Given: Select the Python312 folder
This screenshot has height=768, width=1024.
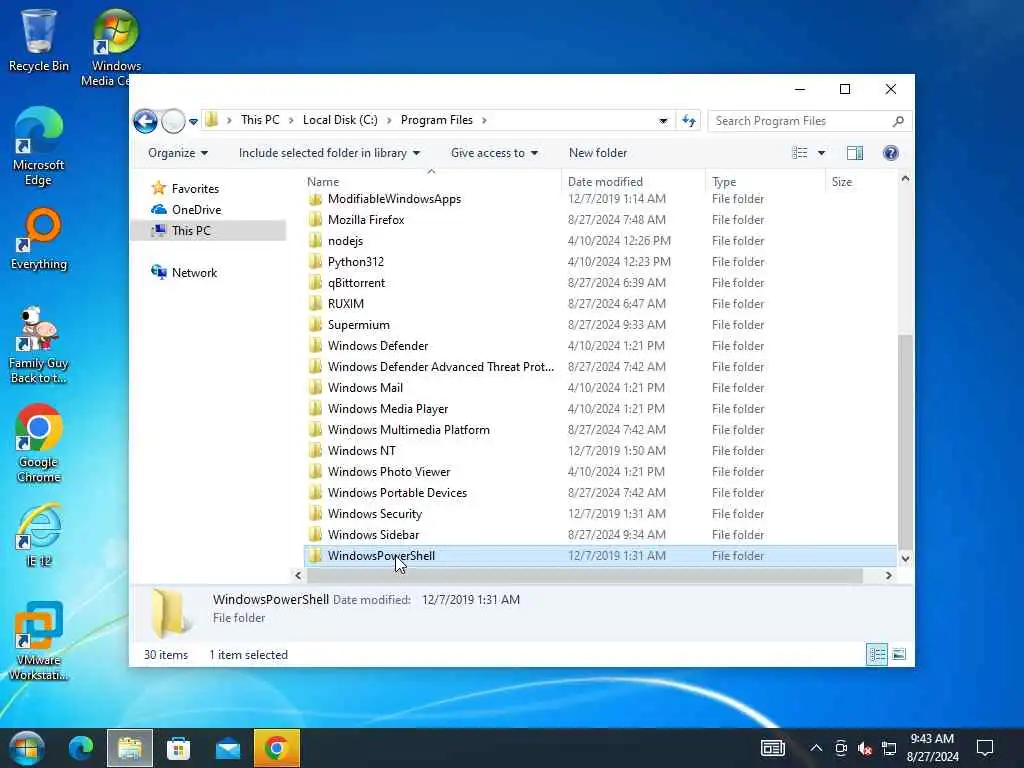Looking at the screenshot, I should tap(355, 262).
